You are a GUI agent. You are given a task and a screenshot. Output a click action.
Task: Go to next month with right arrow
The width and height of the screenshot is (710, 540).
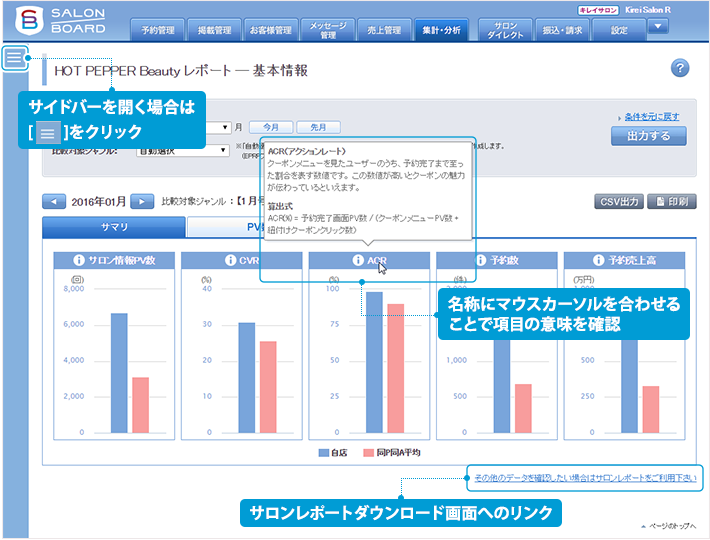pyautogui.click(x=142, y=201)
